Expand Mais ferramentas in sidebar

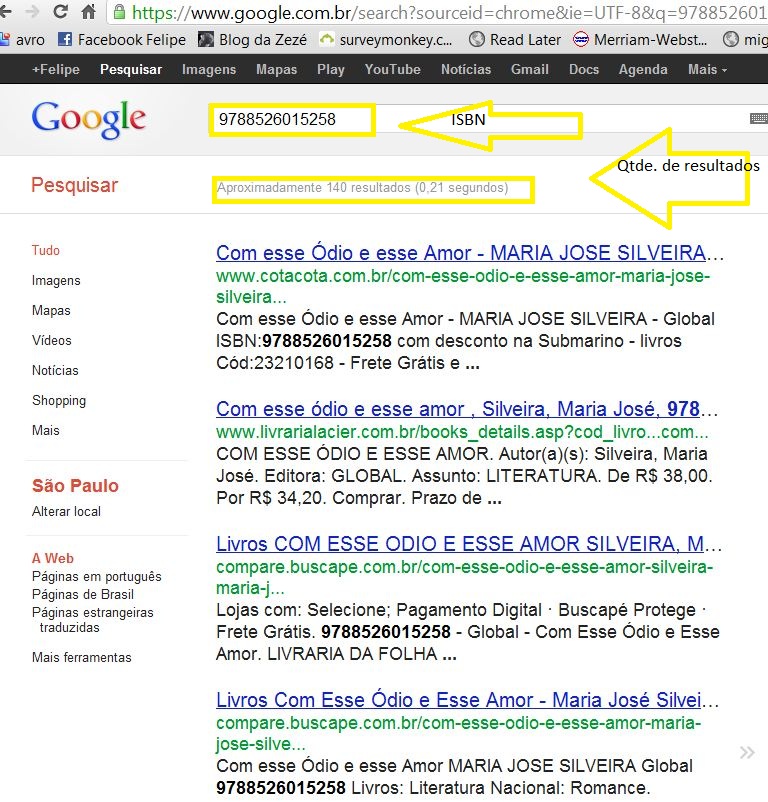point(81,657)
